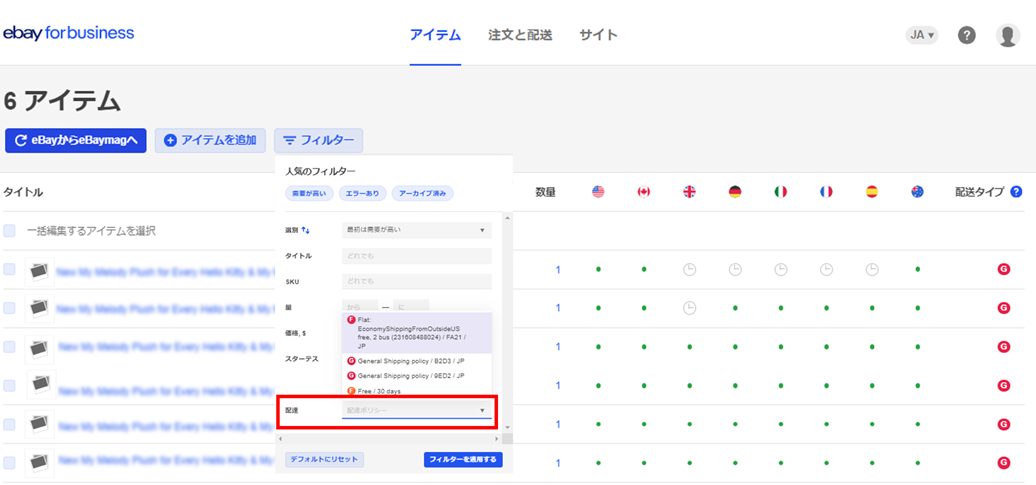Click the filter panel scroll-left arrow
Image resolution: width=1036 pixels, height=485 pixels.
(x=281, y=439)
